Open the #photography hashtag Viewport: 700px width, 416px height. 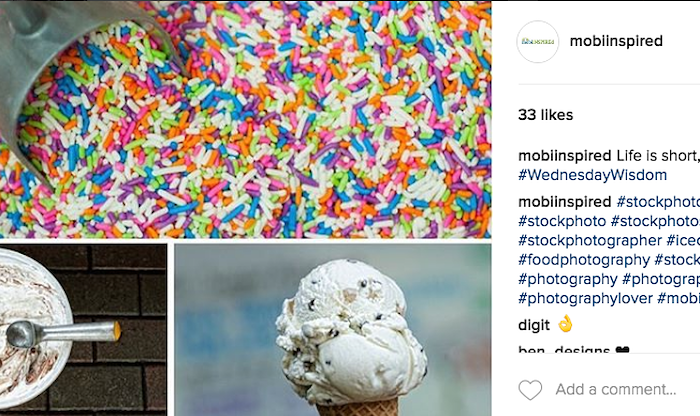pos(568,279)
